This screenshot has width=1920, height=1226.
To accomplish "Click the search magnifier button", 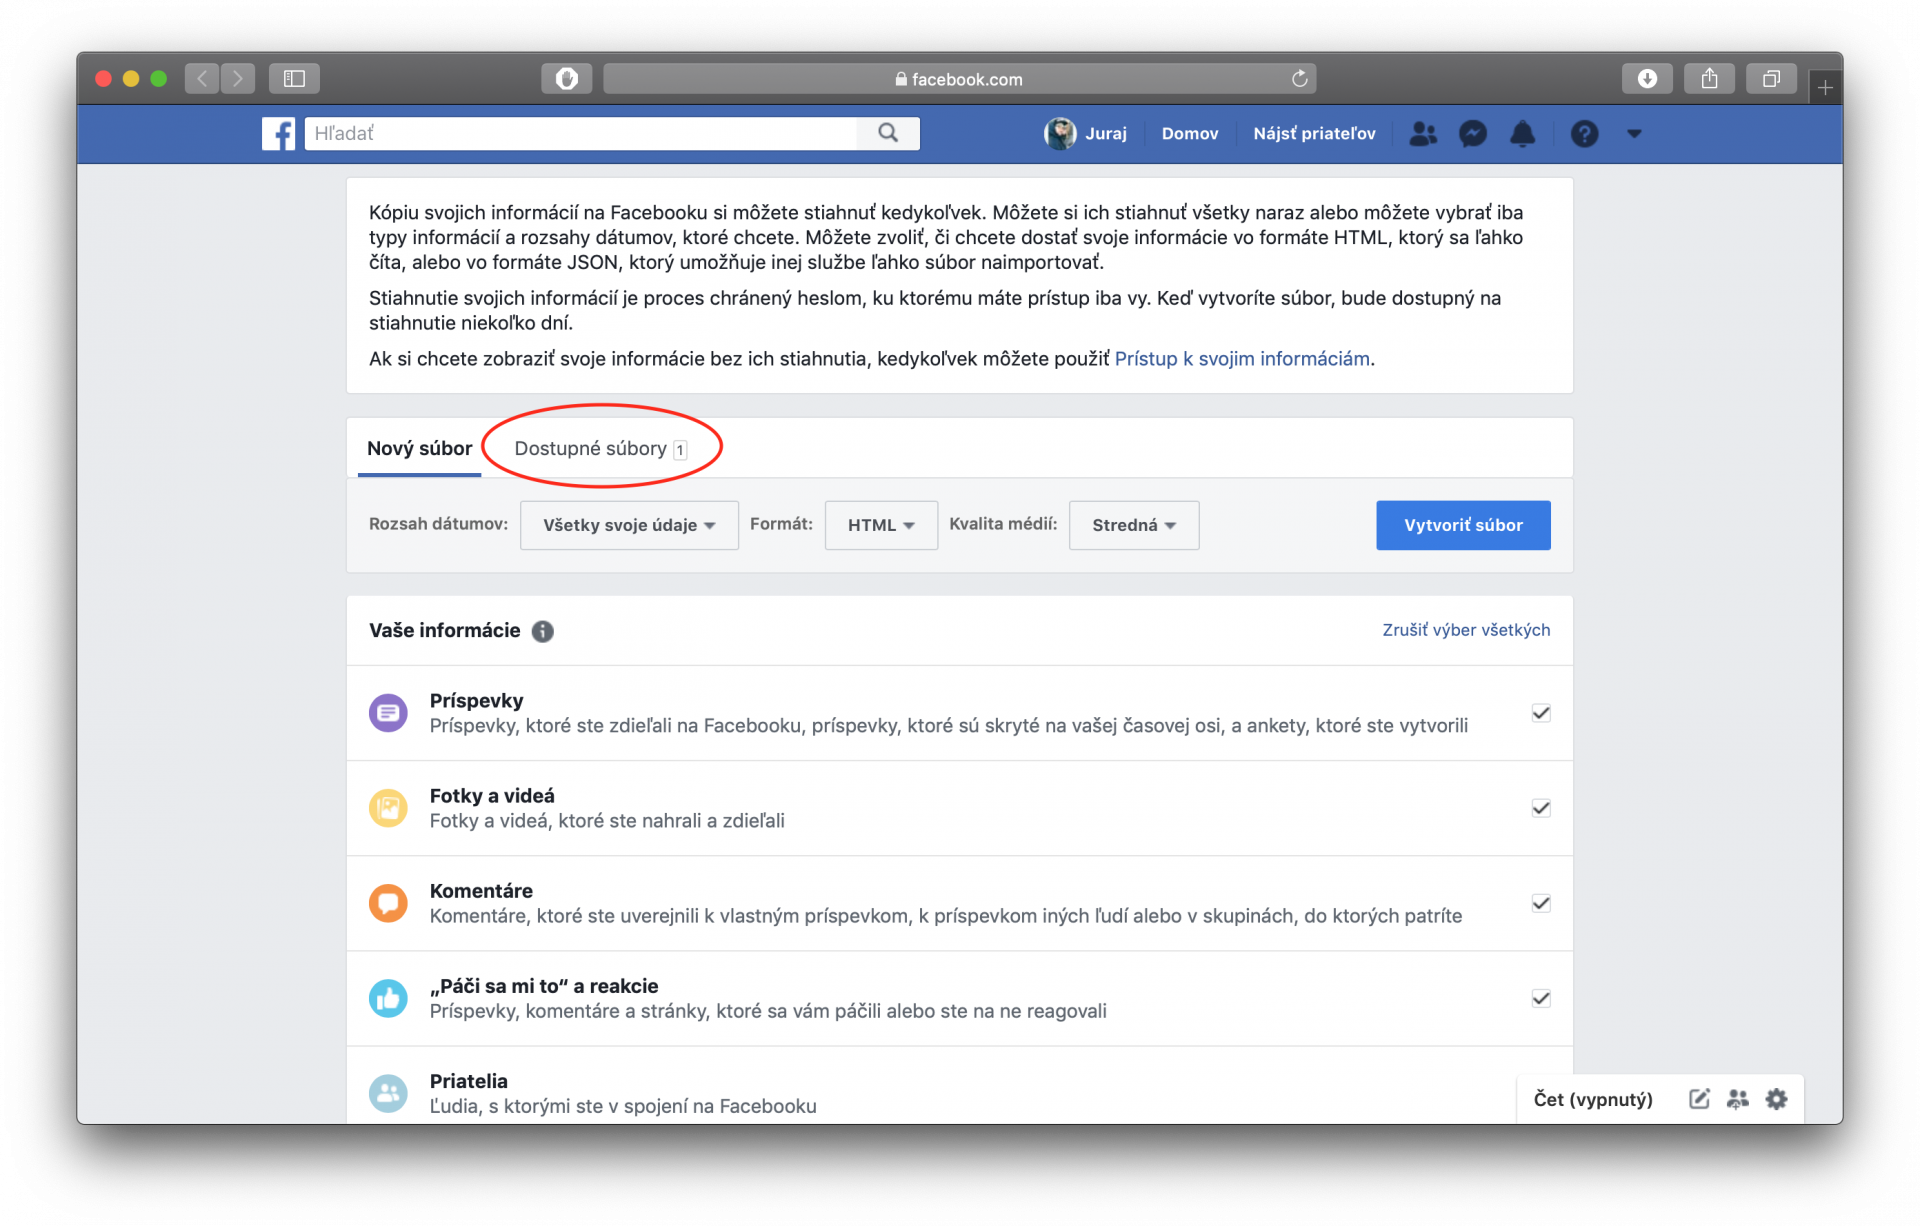I will [888, 133].
